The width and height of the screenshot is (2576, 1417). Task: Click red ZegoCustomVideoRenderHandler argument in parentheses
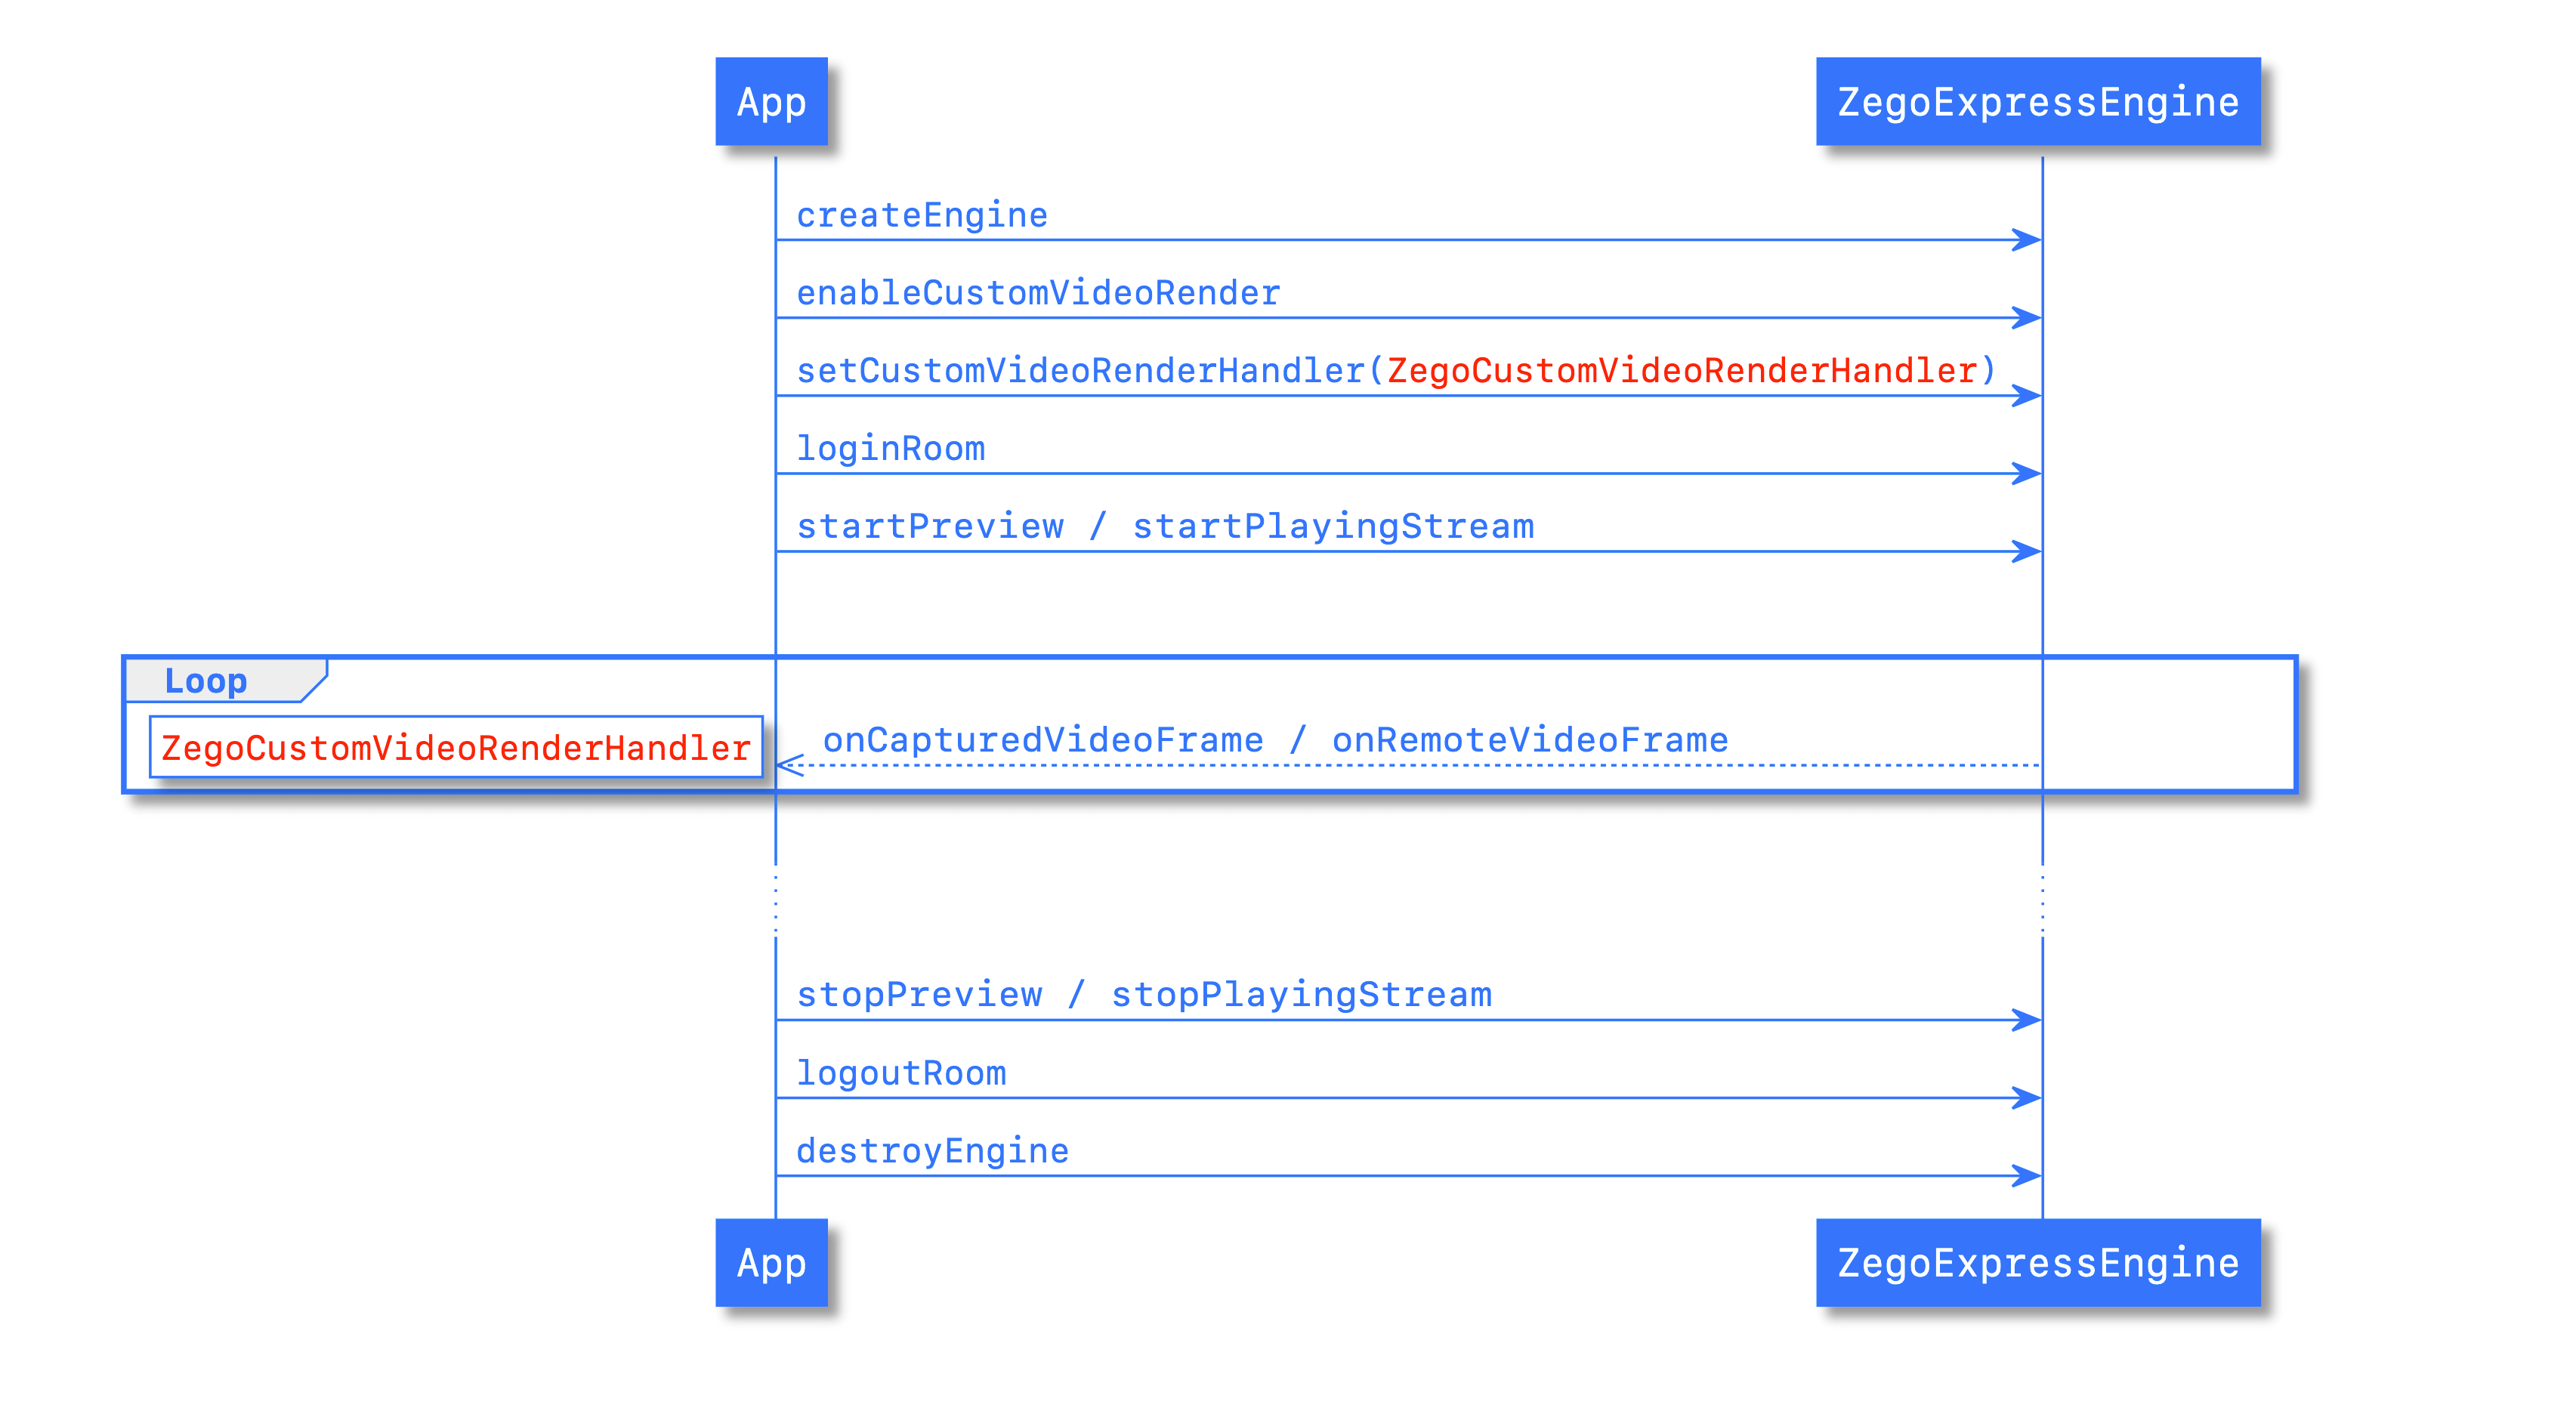[1681, 371]
